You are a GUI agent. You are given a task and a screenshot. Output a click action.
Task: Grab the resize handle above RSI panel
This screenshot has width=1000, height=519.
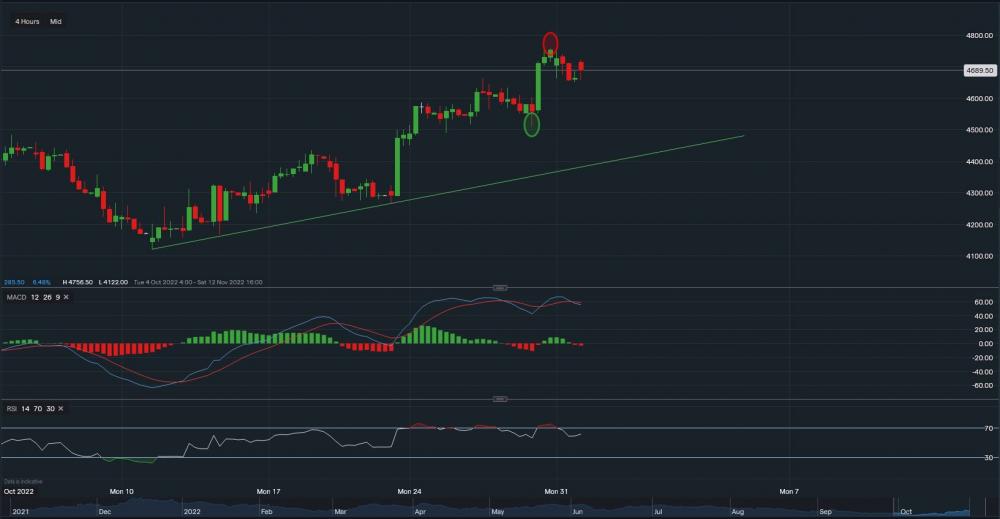click(x=500, y=399)
